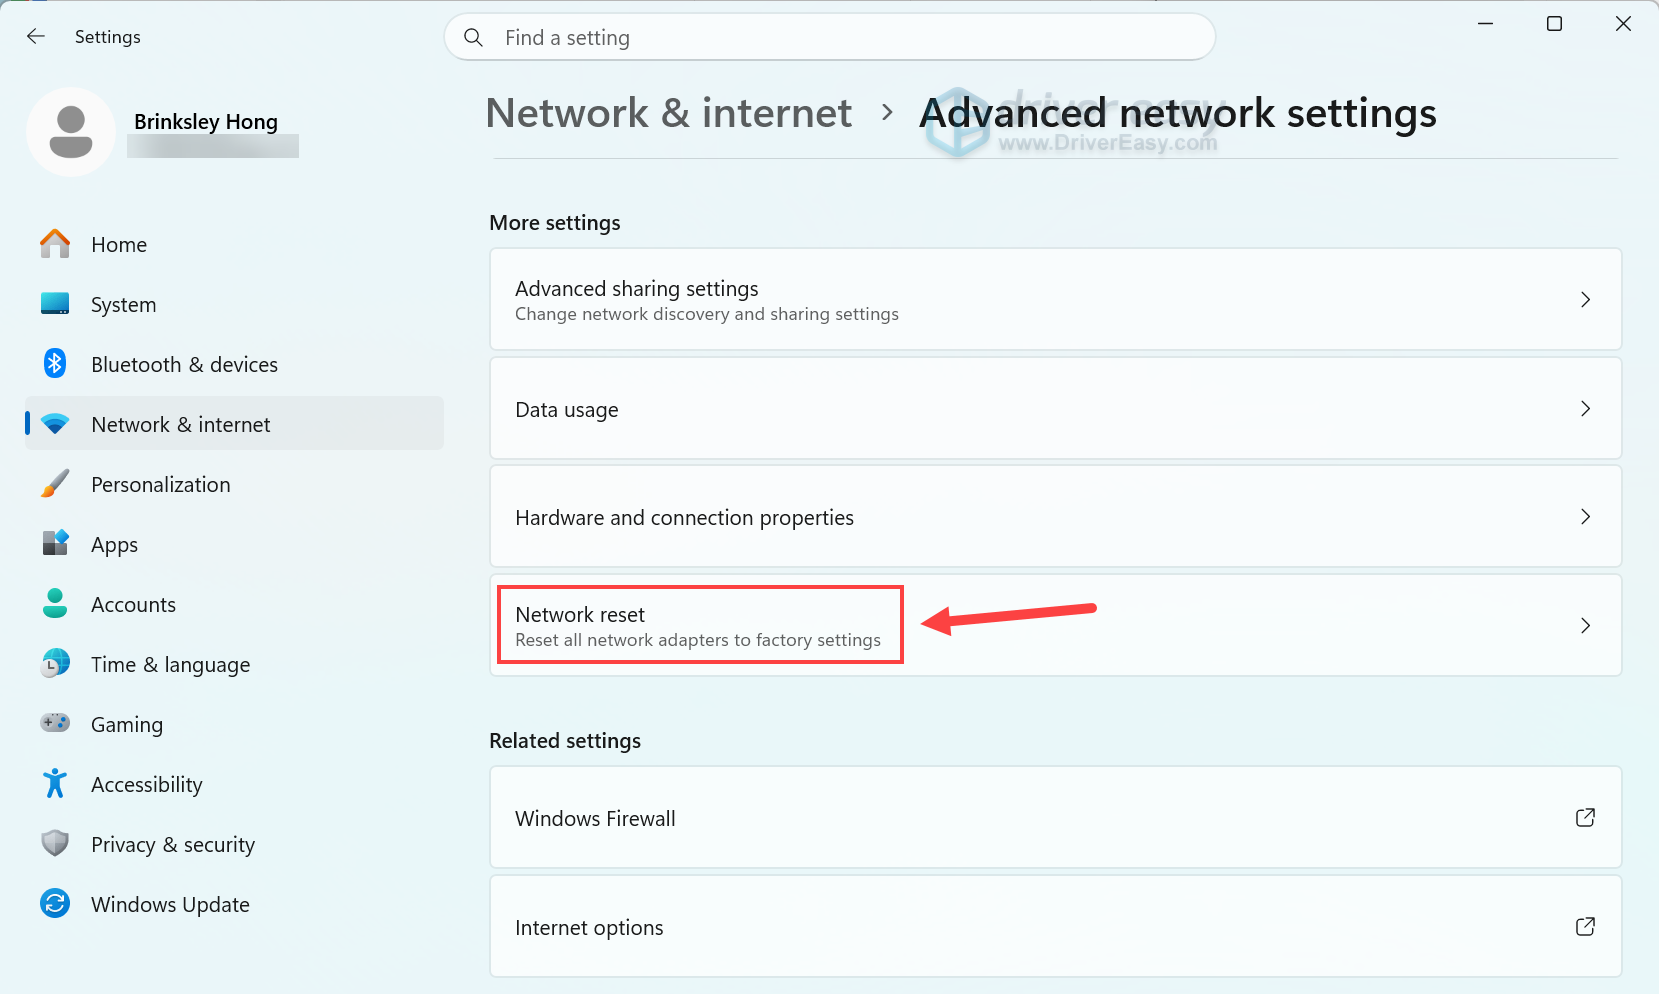1659x994 pixels.
Task: Open Hardware and connection properties row
Action: pos(1055,517)
